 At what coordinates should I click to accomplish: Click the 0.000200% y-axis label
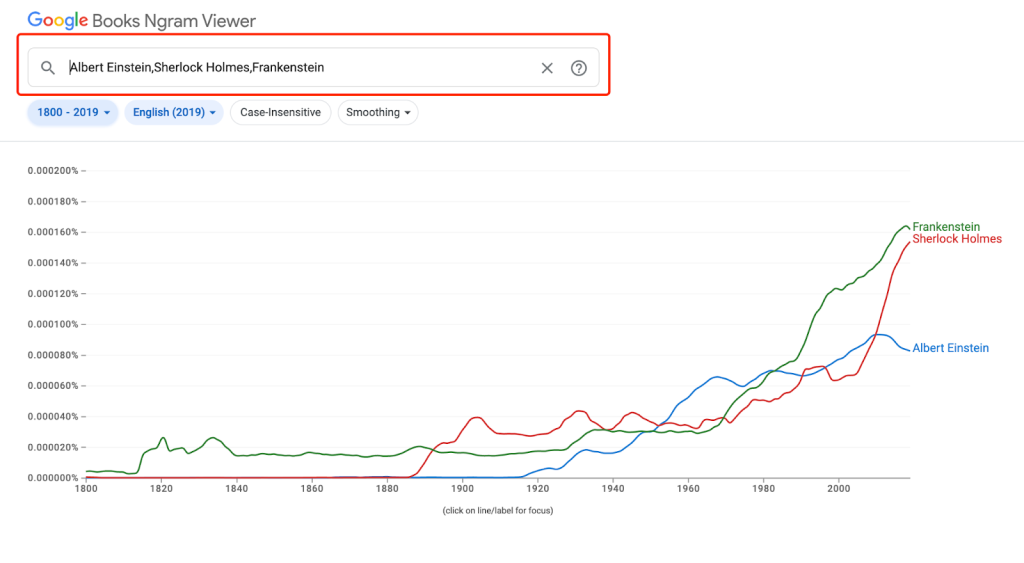pyautogui.click(x=53, y=170)
